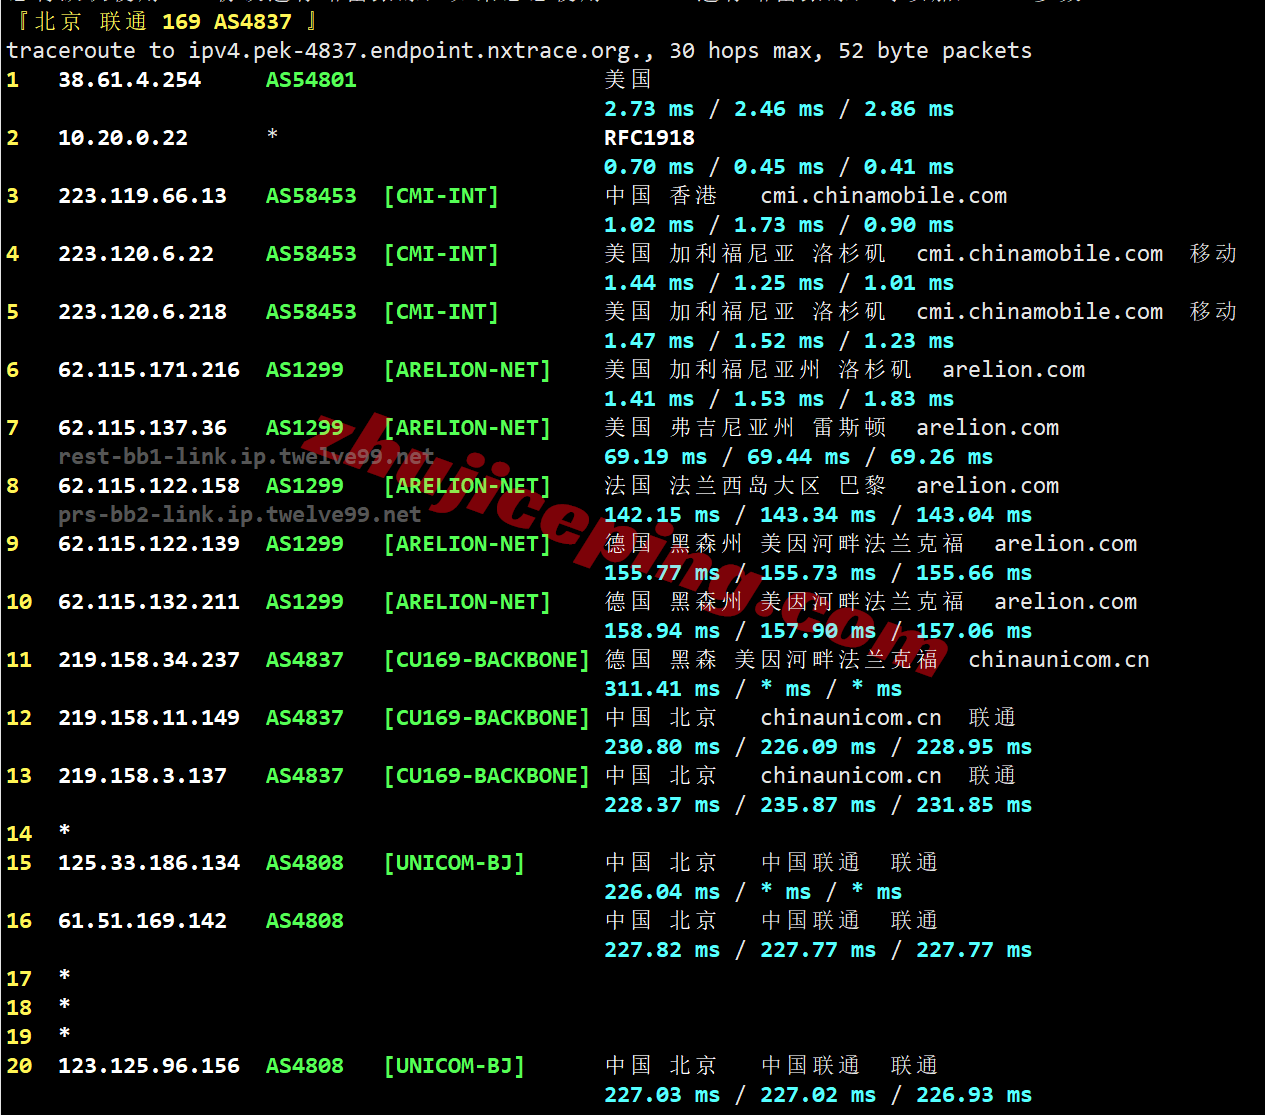Select IP 123.125.96.156 at hop 20
This screenshot has width=1265, height=1115.
tap(149, 1066)
